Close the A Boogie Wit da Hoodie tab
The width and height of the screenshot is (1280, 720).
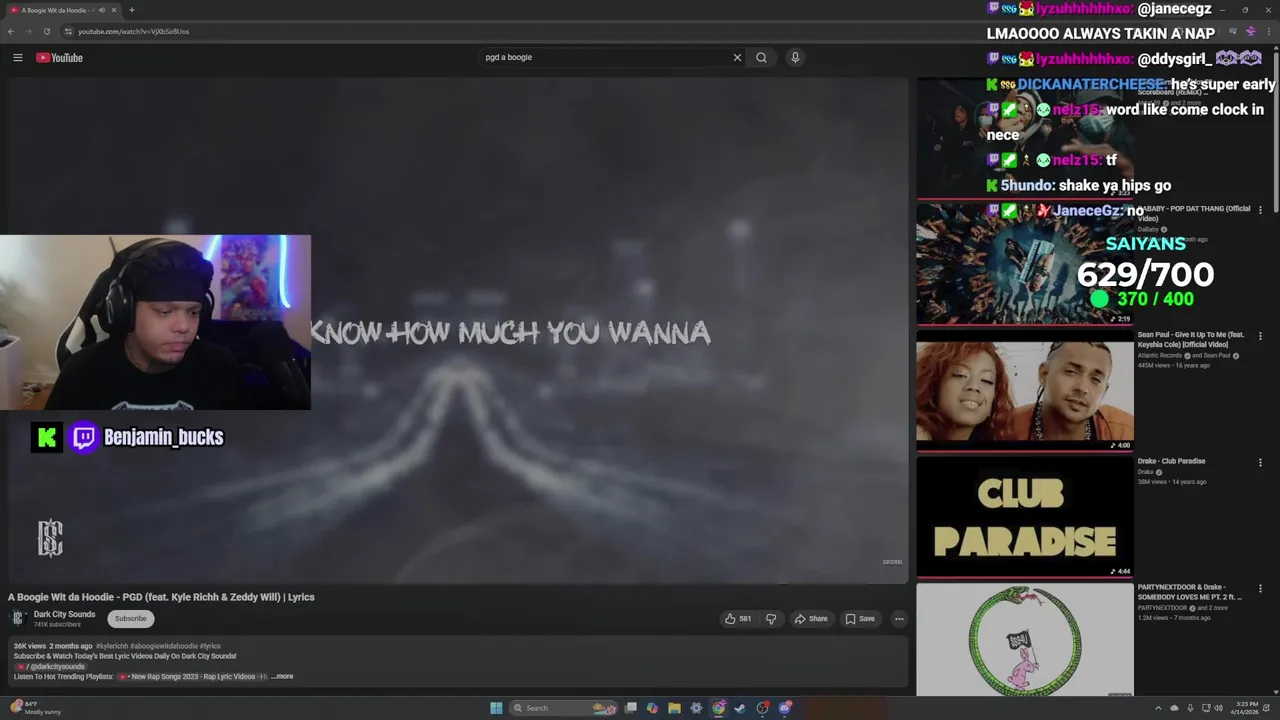[114, 10]
